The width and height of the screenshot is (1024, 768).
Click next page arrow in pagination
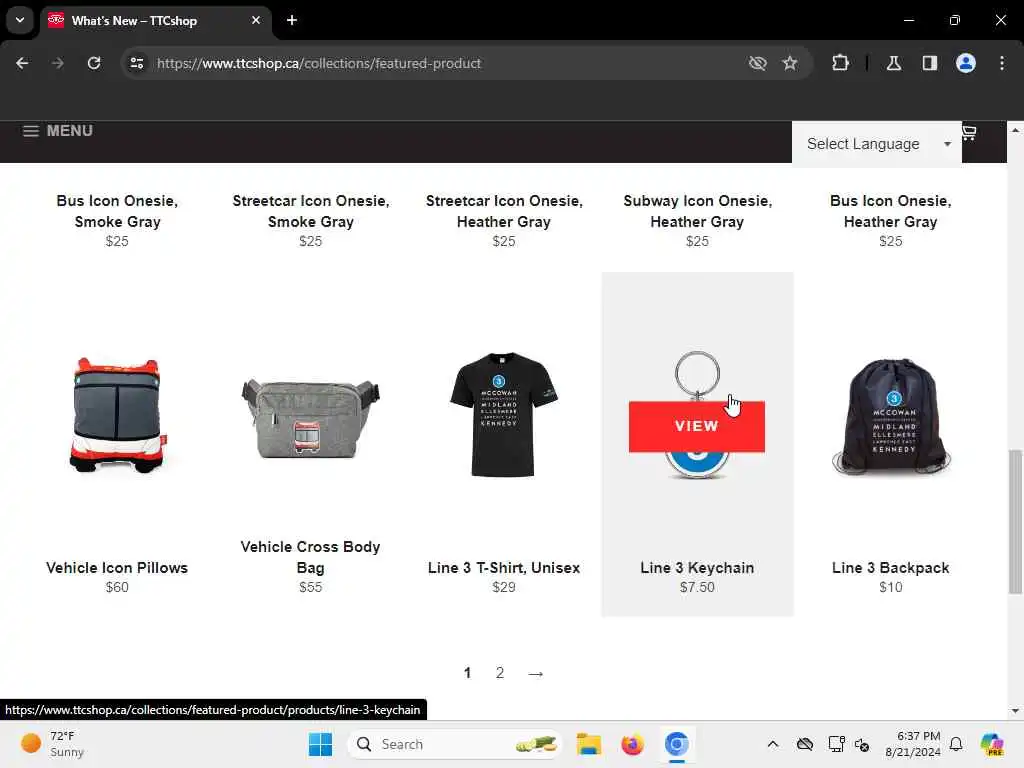536,673
